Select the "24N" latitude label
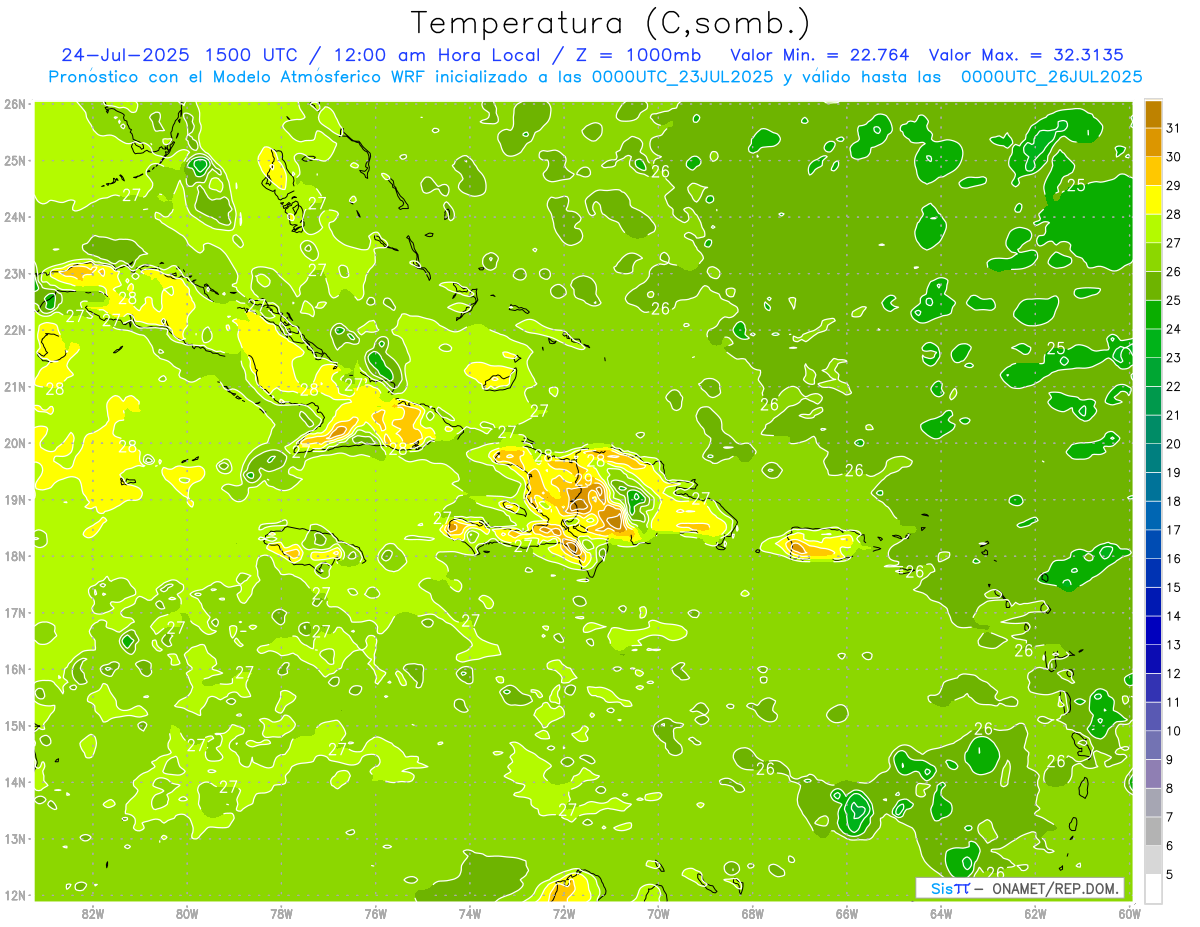The width and height of the screenshot is (1200, 927). point(14,216)
